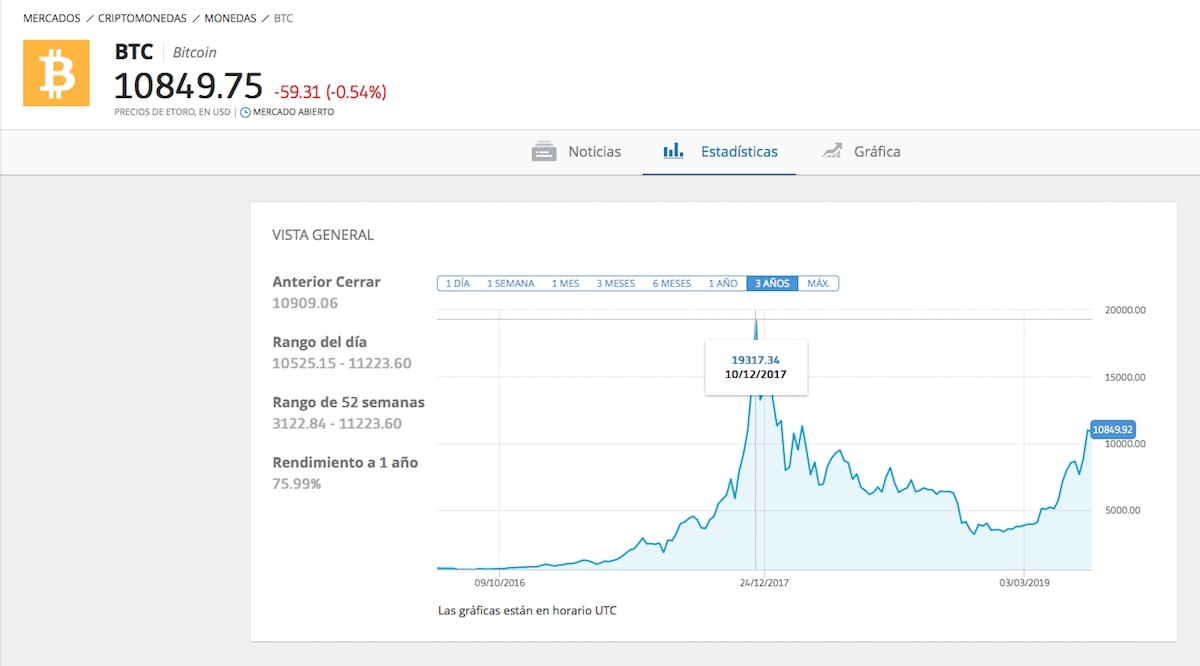Viewport: 1200px width, 666px height.
Task: Show the 6 MESES price history
Action: click(672, 283)
